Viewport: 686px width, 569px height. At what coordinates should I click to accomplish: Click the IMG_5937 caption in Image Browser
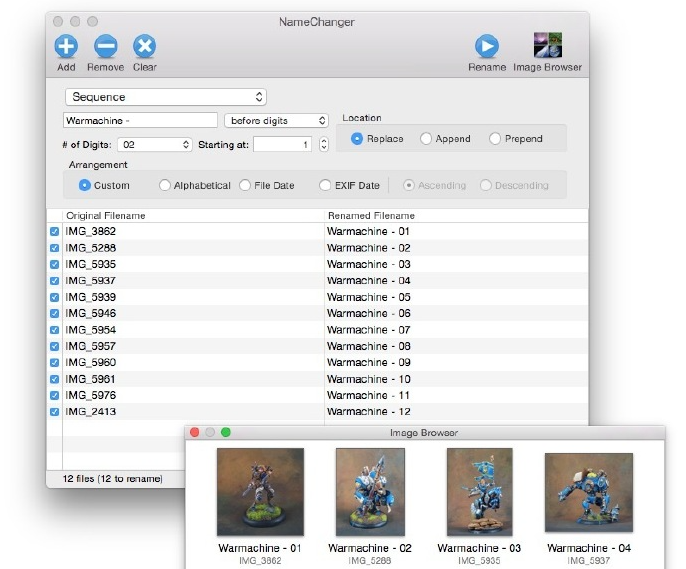click(589, 561)
